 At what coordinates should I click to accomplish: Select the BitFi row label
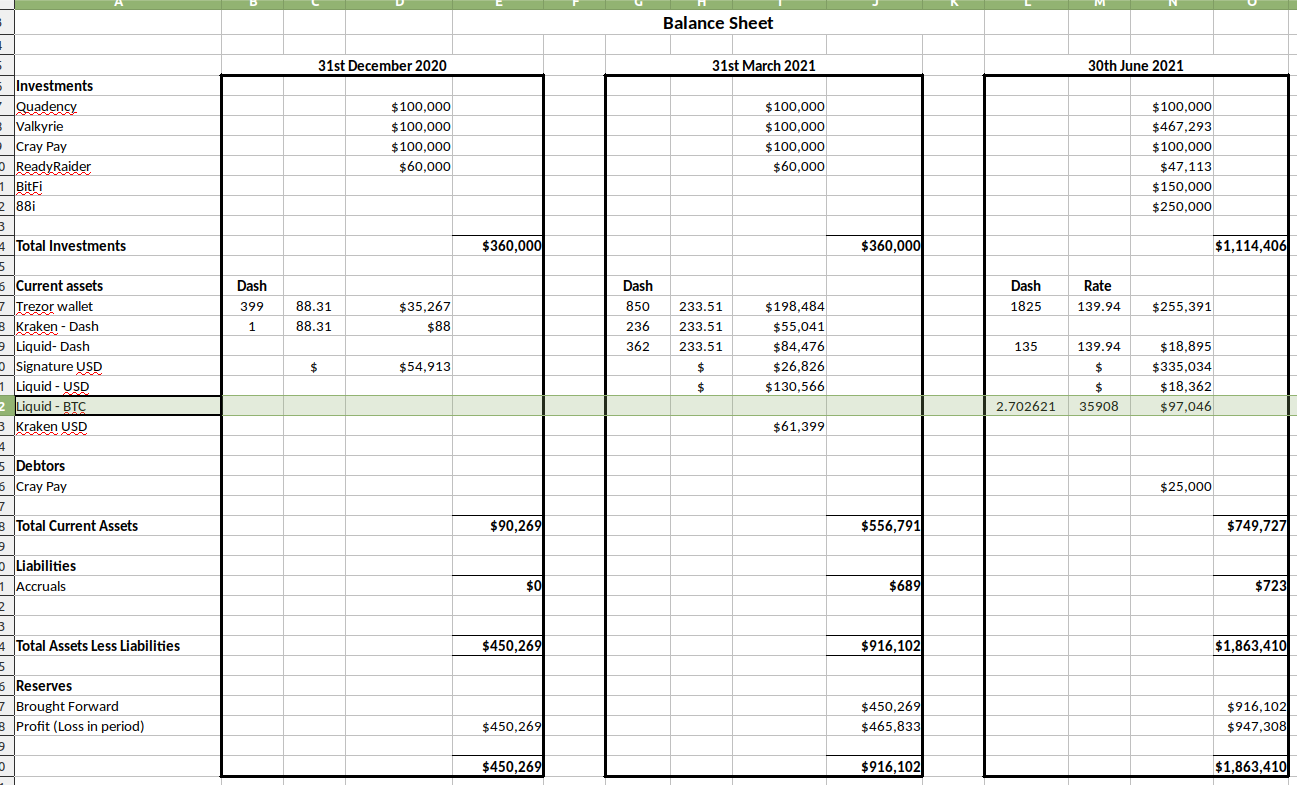[x=30, y=186]
